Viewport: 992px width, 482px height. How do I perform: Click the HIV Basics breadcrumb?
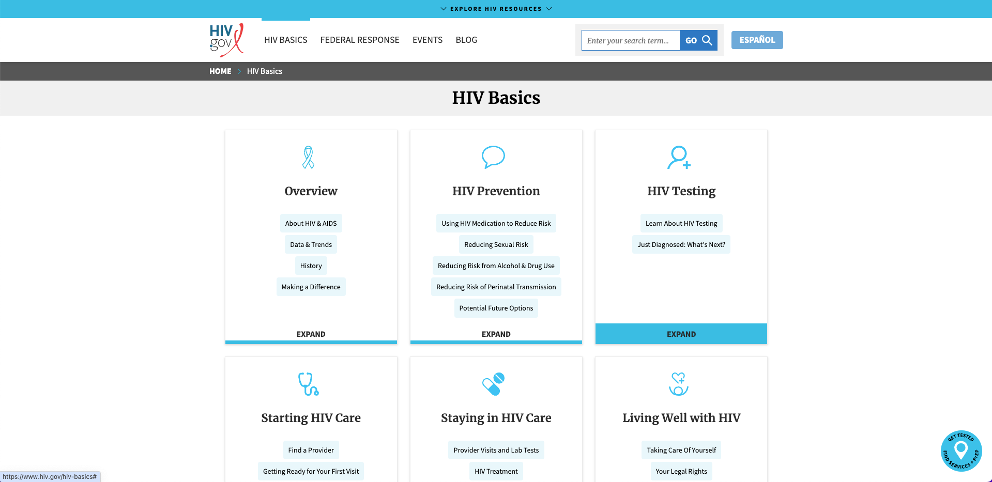264,71
